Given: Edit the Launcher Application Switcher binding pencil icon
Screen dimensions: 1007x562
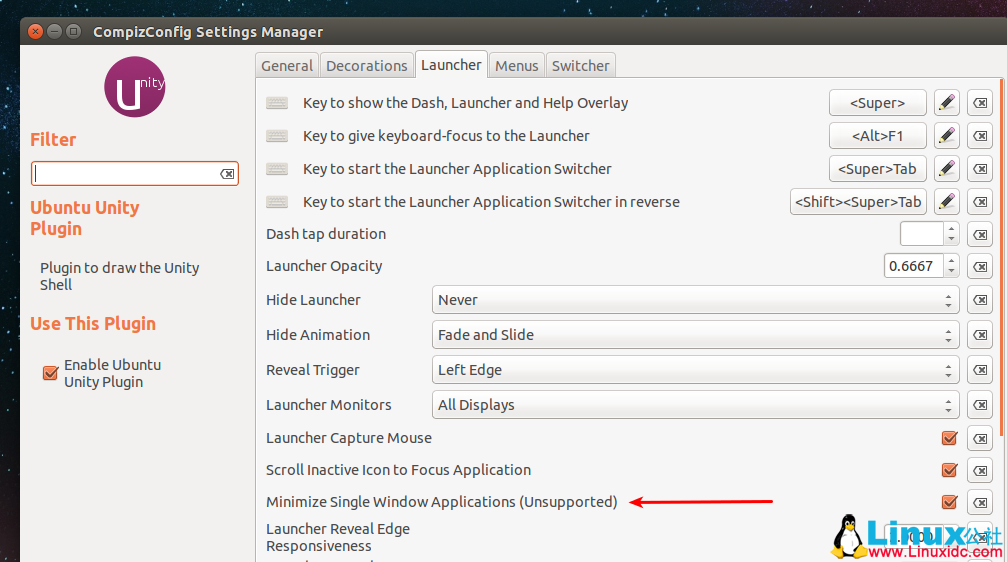Looking at the screenshot, I should (947, 169).
